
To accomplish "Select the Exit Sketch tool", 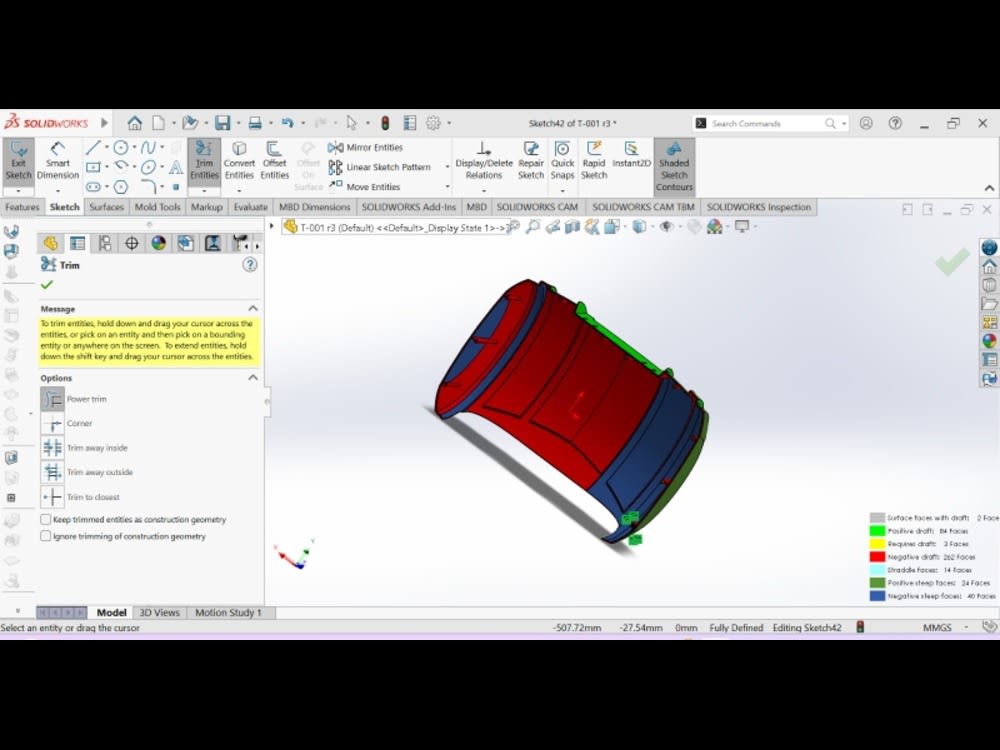I will click(x=18, y=160).
